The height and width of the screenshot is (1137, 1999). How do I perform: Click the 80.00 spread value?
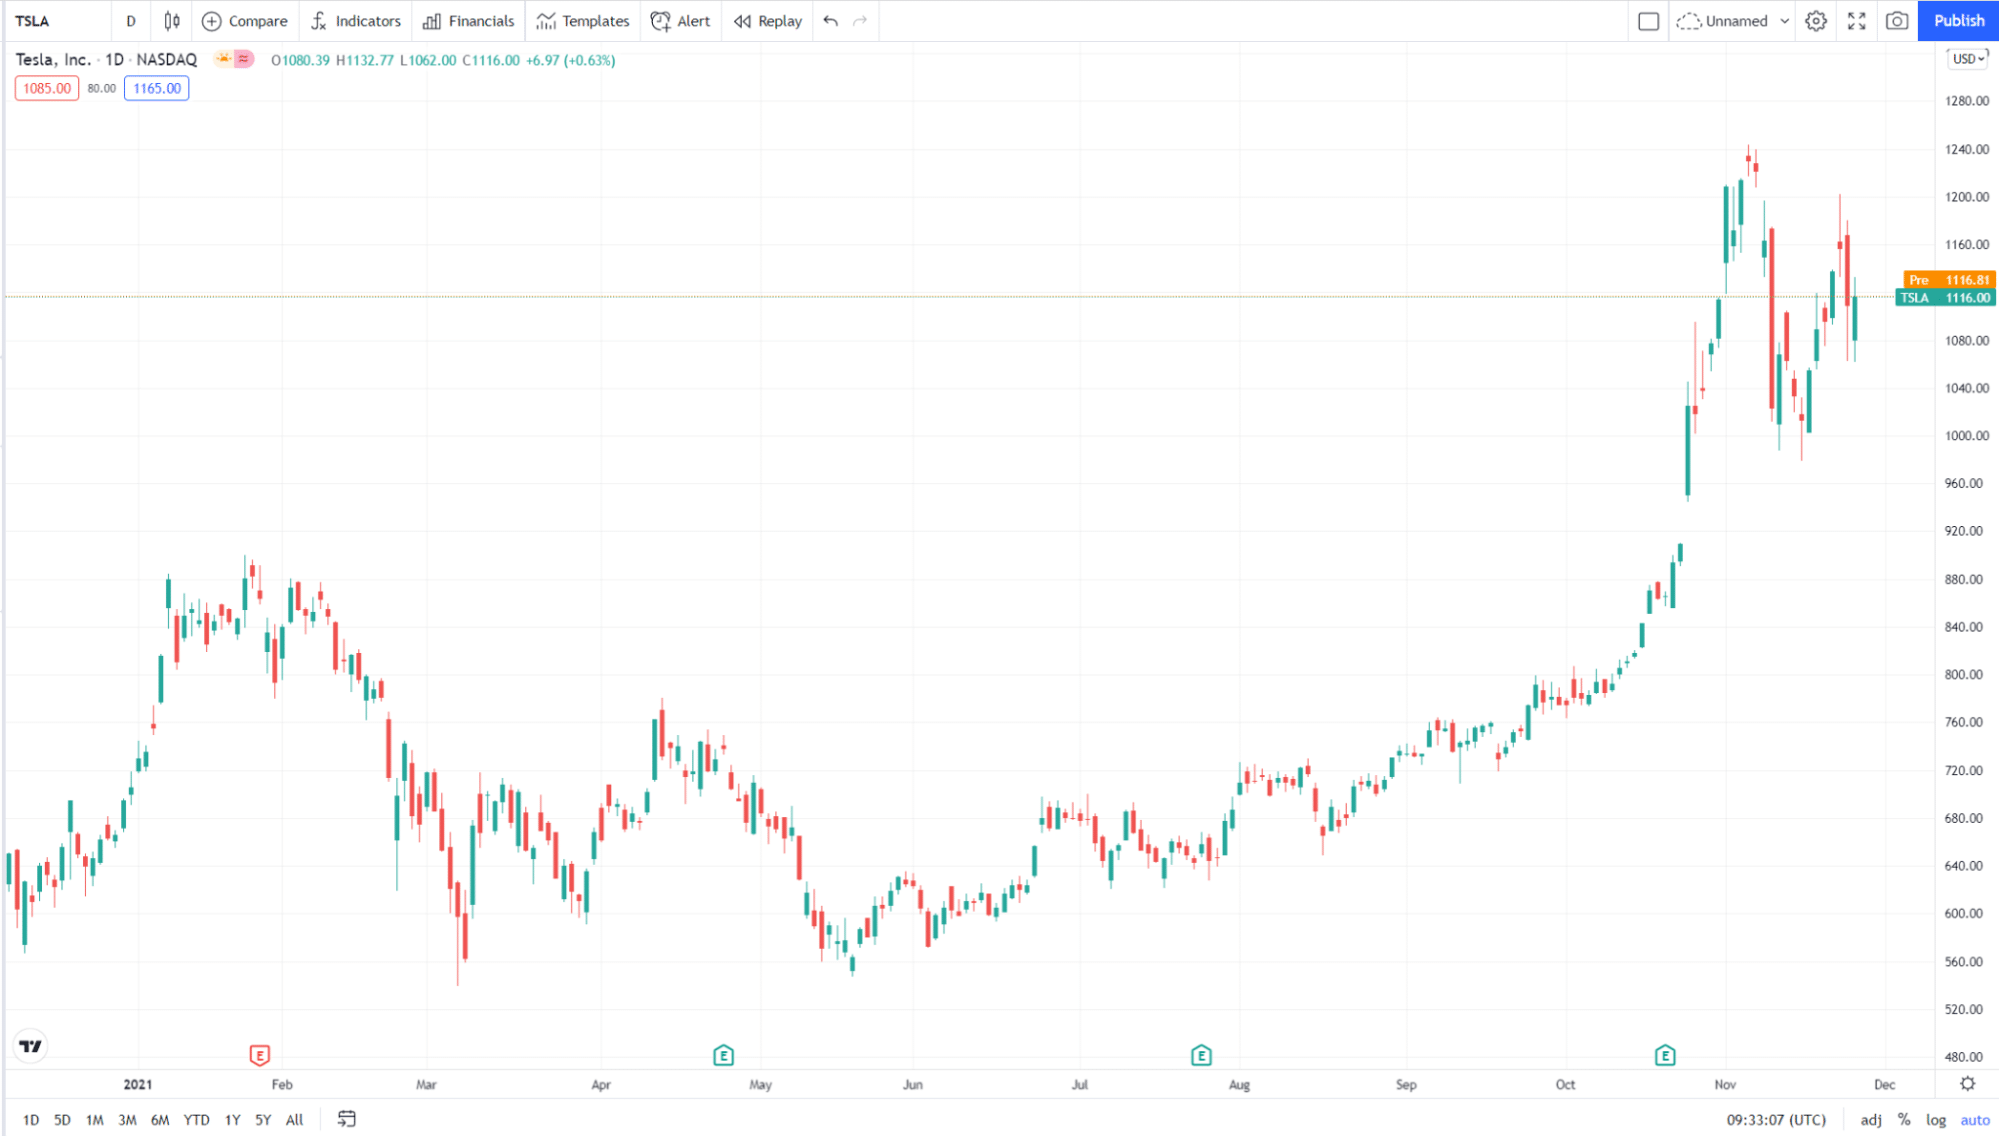tap(101, 88)
